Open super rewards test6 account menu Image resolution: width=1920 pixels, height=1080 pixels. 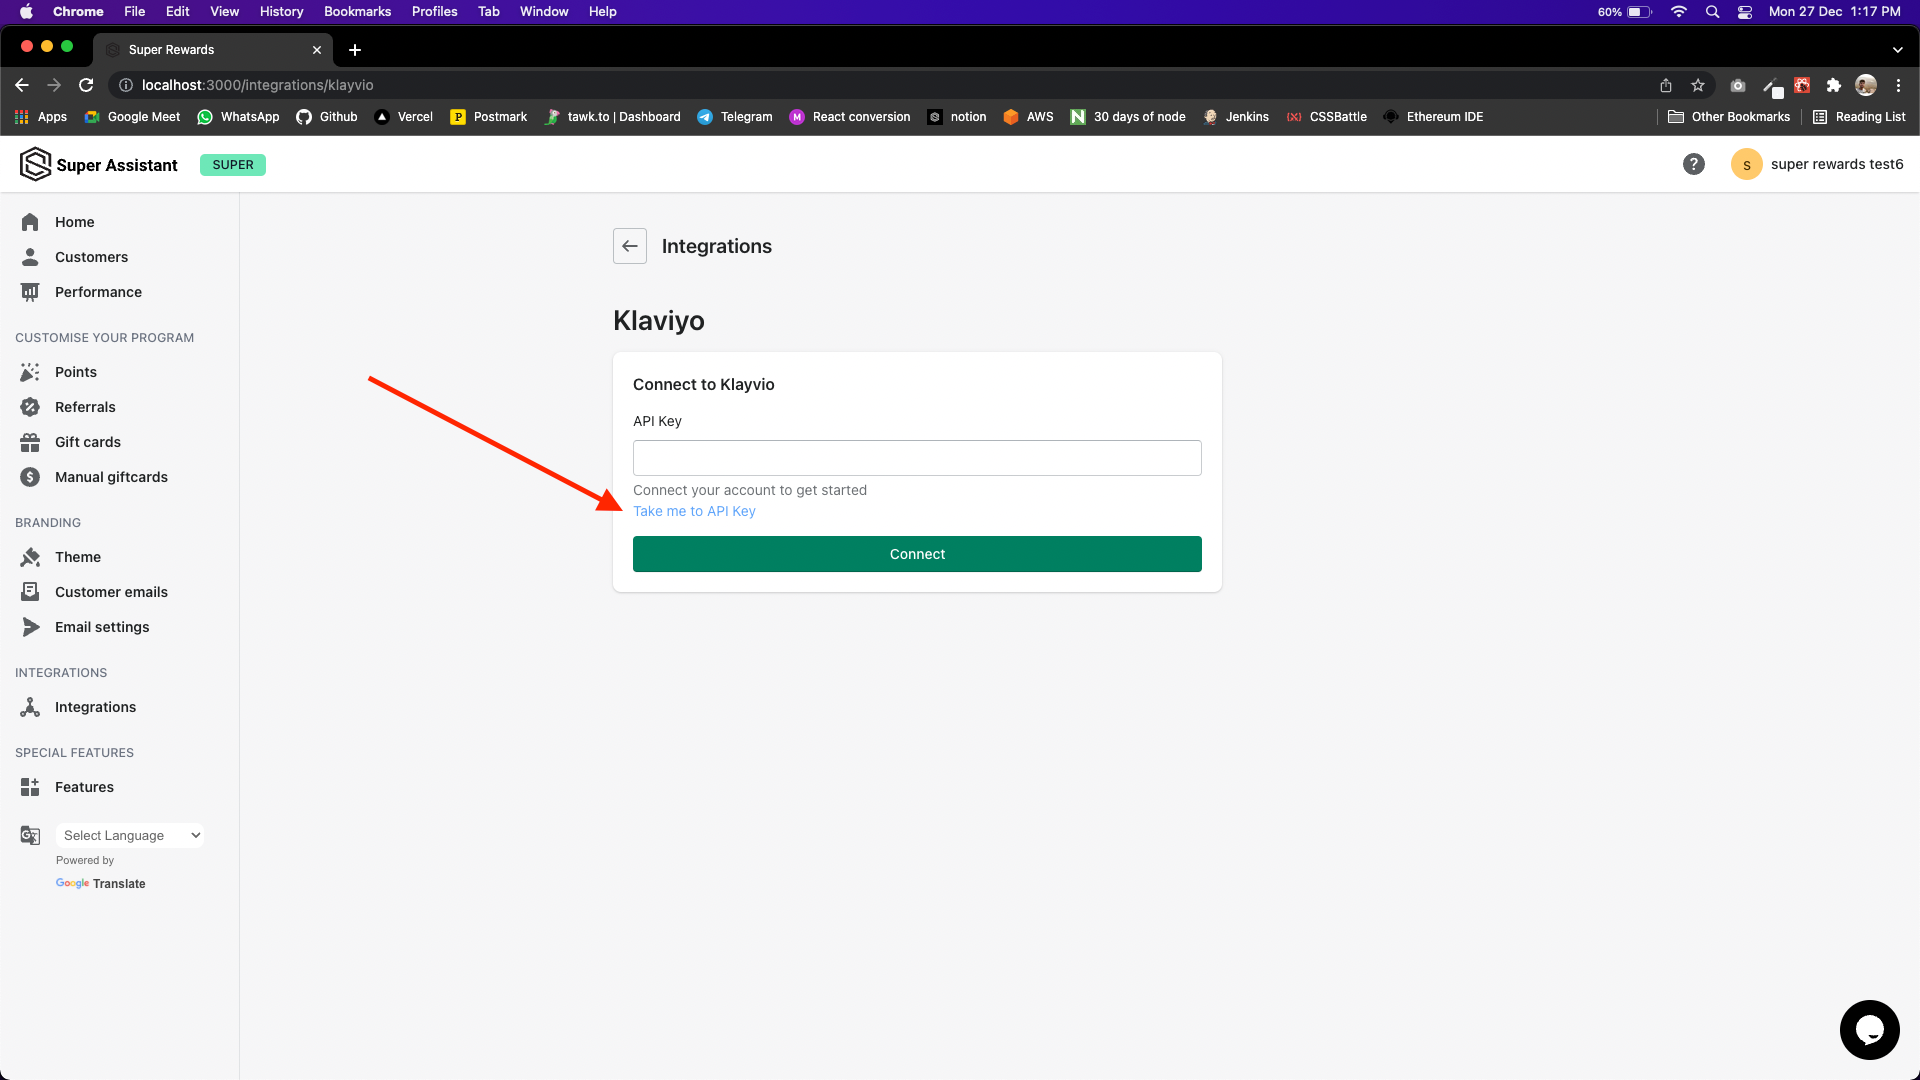point(1817,164)
